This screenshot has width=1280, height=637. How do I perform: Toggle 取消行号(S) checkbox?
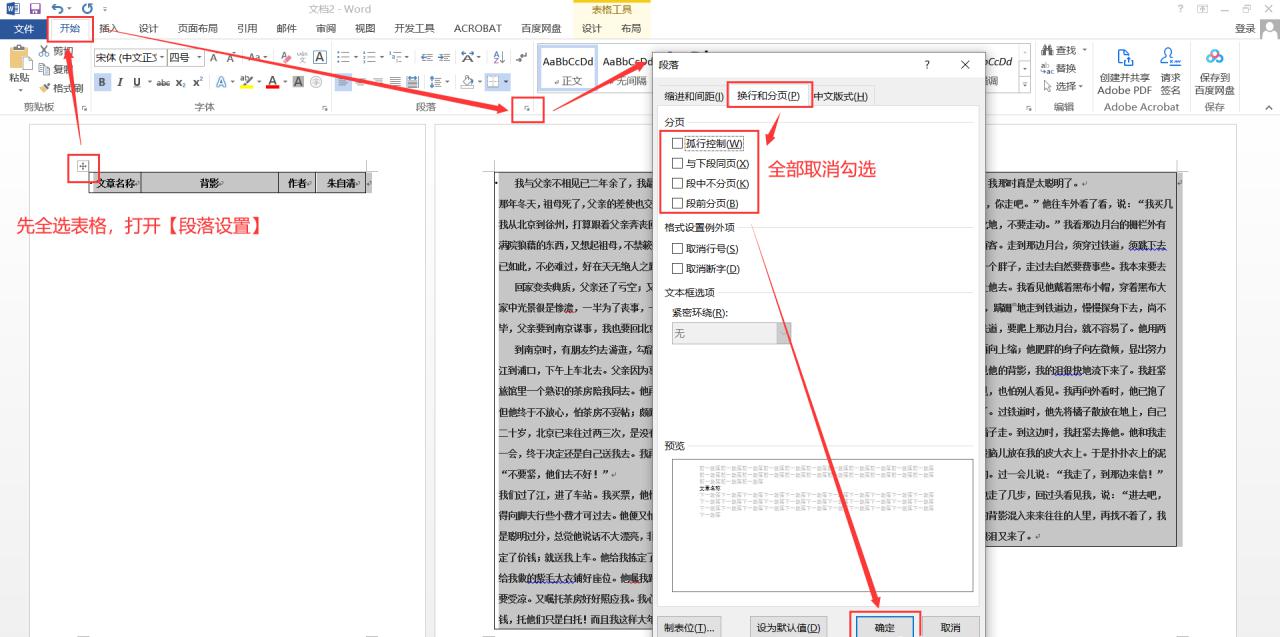677,248
